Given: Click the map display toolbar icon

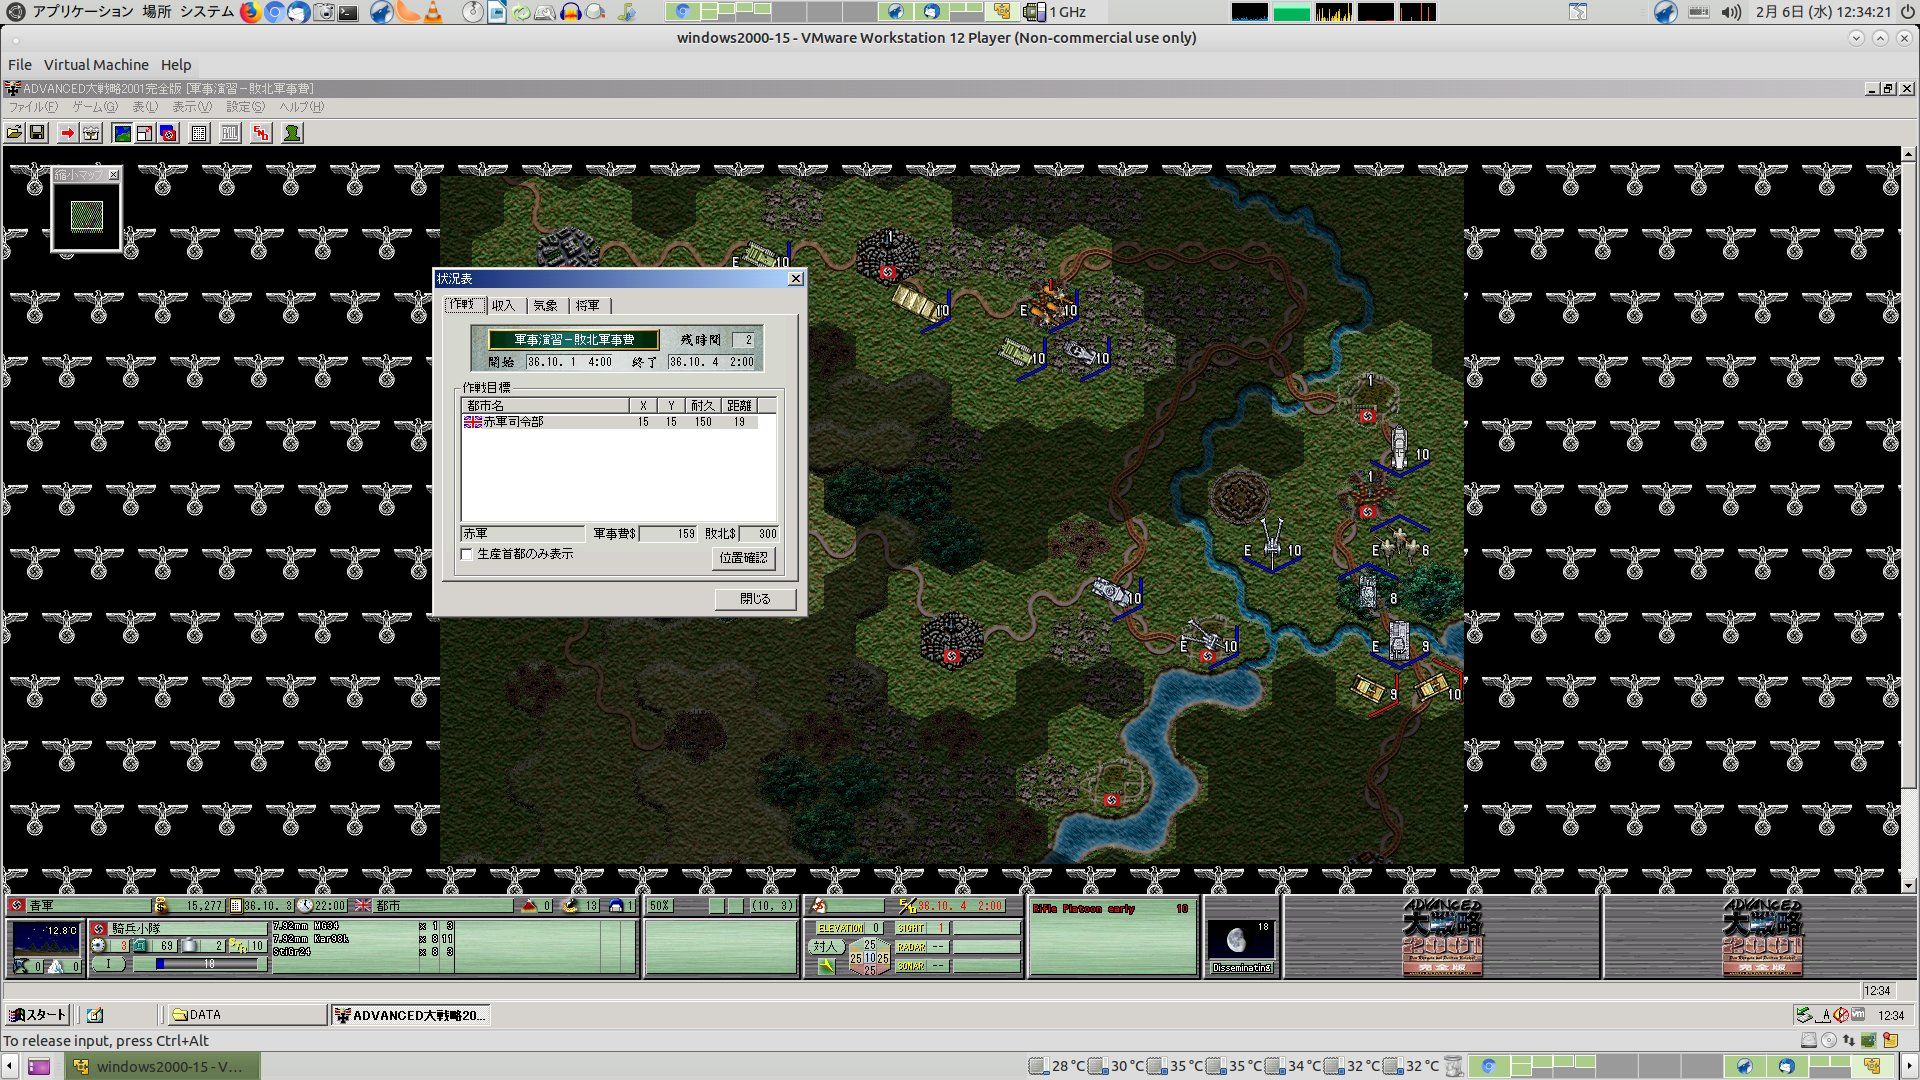Looking at the screenshot, I should coord(122,133).
